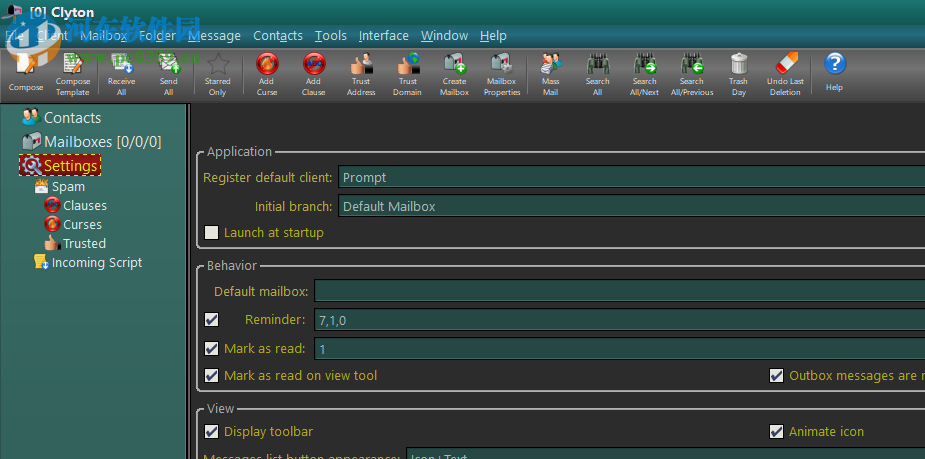Image resolution: width=925 pixels, height=459 pixels.
Task: Enable the Launch at startup checkbox
Action: point(211,232)
